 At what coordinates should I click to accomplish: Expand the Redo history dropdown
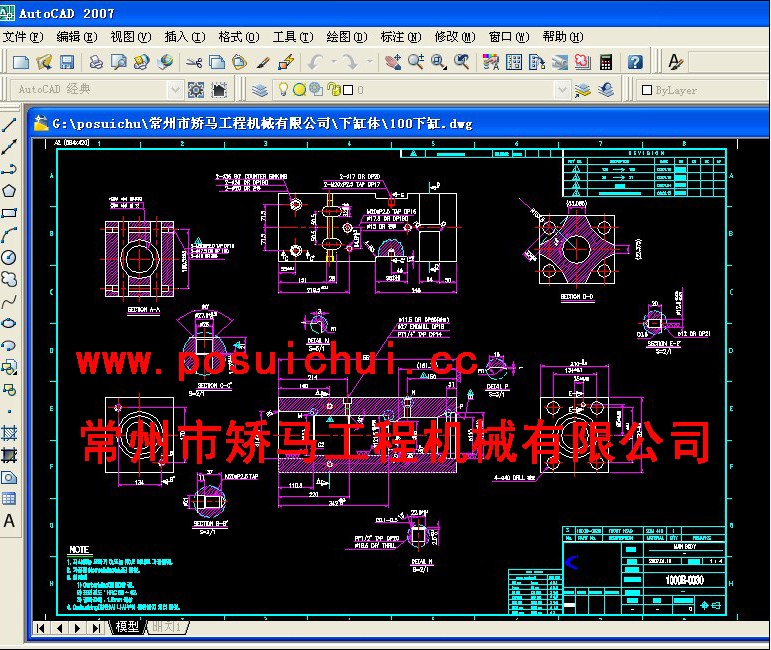[x=369, y=62]
